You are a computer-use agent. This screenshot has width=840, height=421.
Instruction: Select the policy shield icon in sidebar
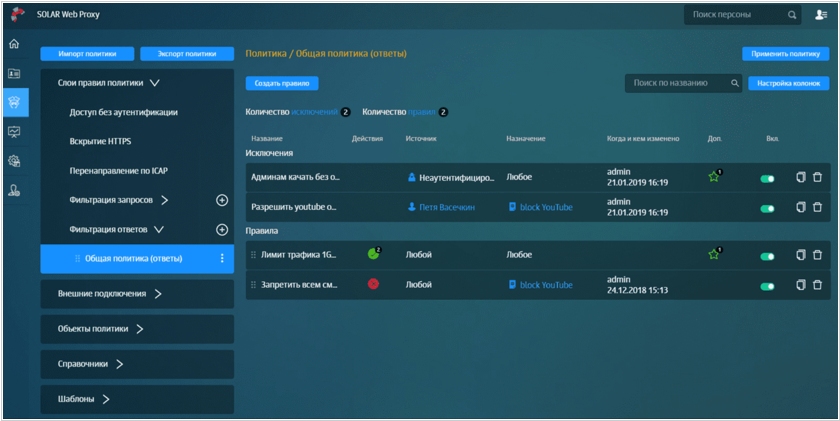(14, 102)
